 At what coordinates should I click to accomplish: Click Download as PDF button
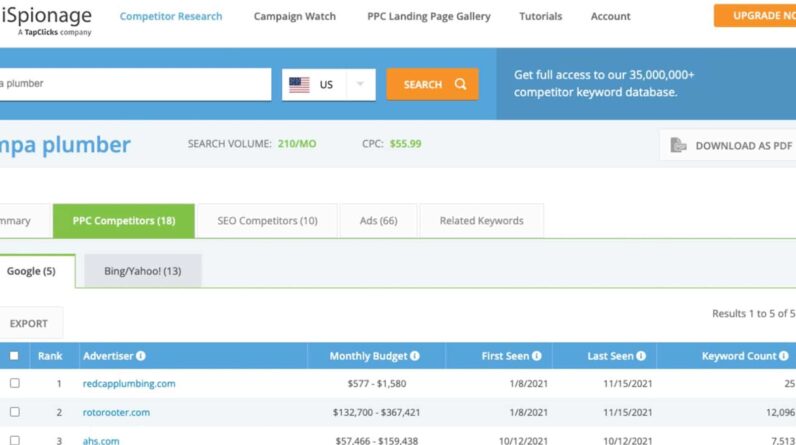728,145
